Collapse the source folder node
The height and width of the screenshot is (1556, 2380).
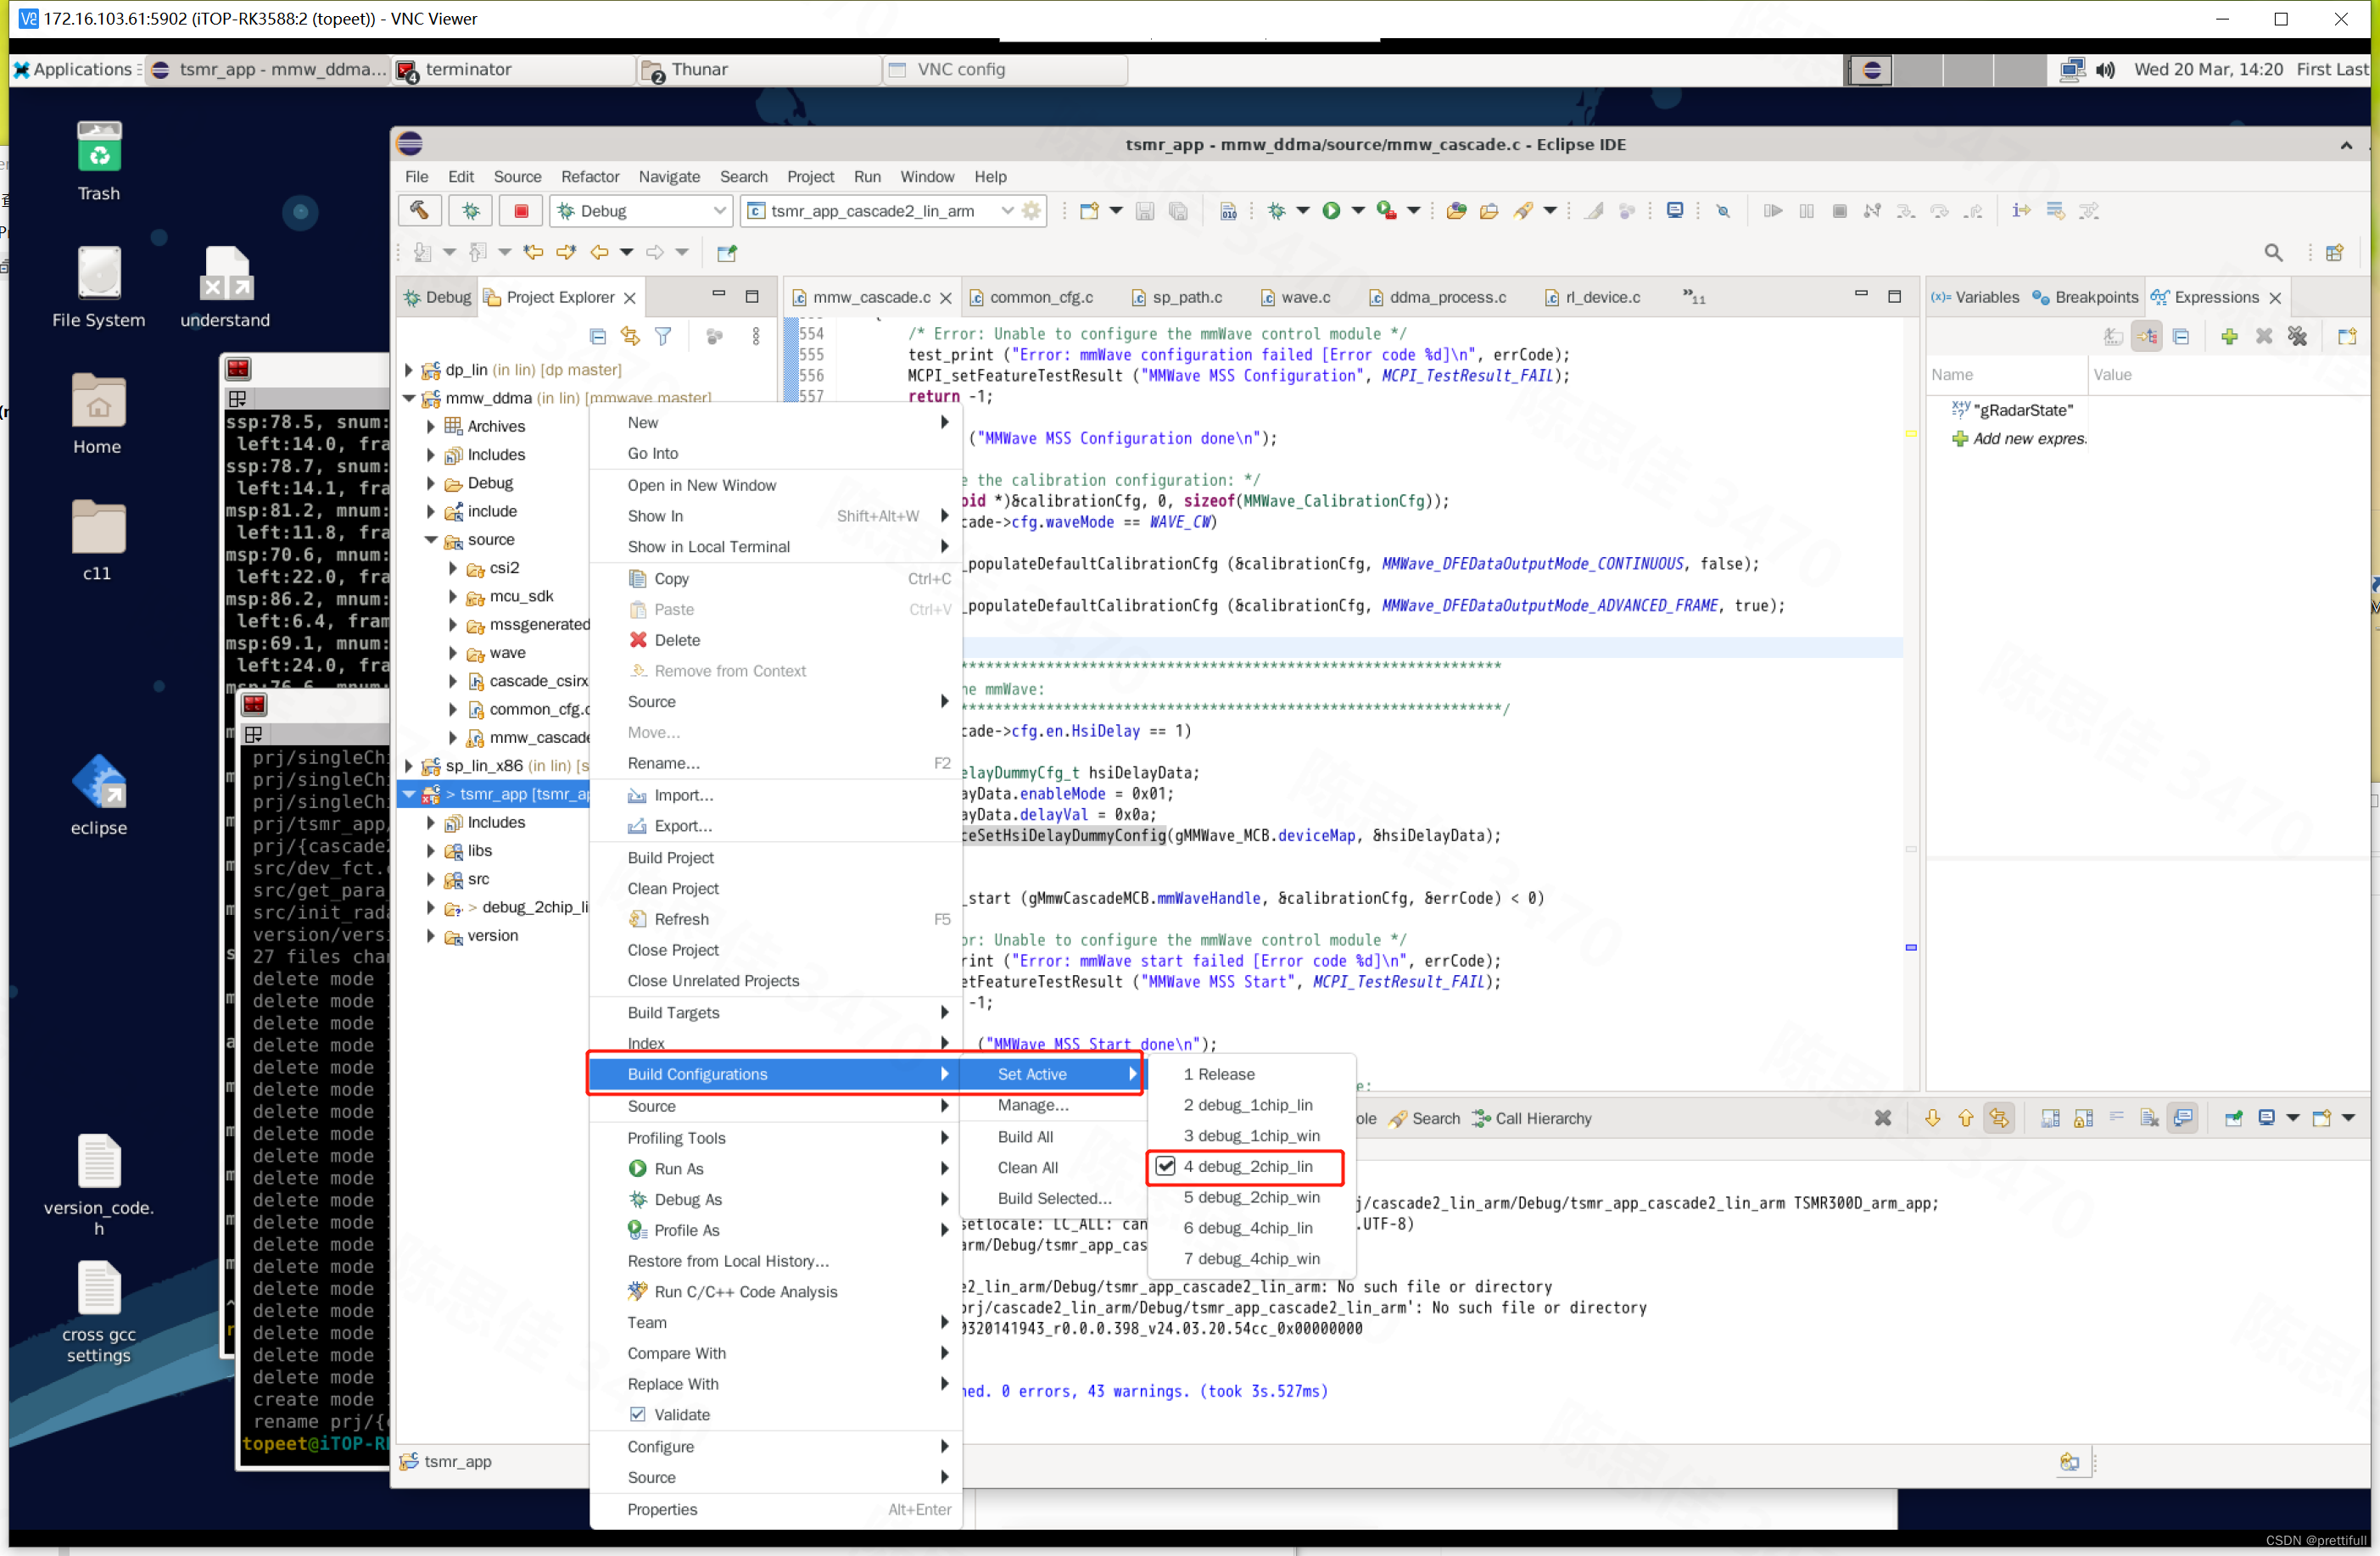430,540
